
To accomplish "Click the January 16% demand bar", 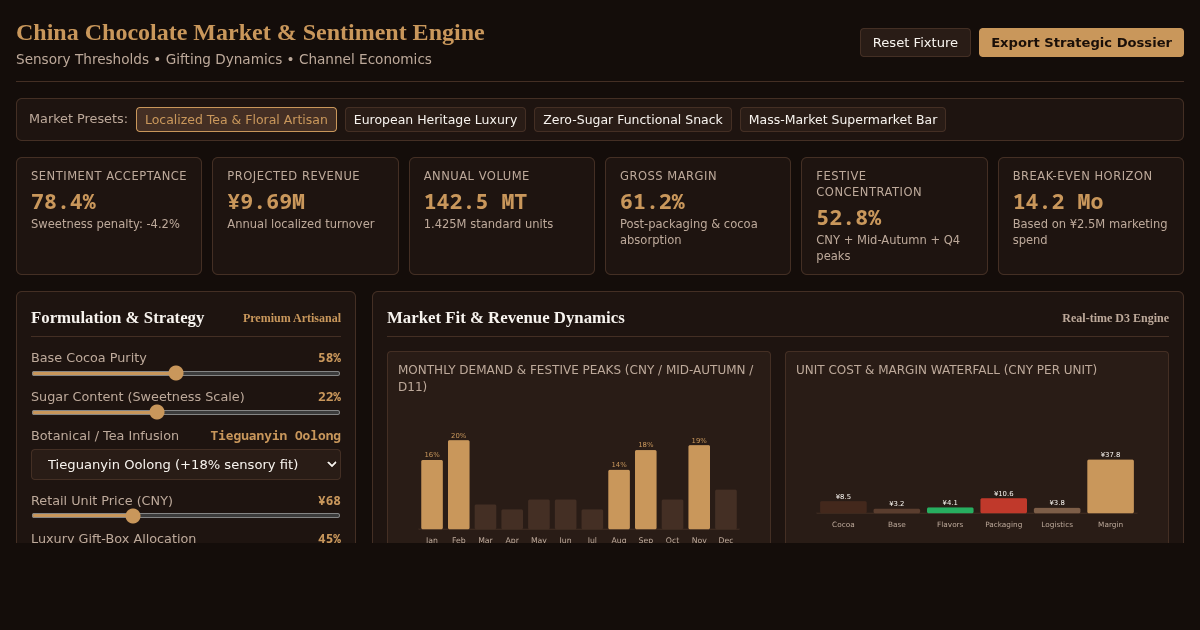I will 432,494.
